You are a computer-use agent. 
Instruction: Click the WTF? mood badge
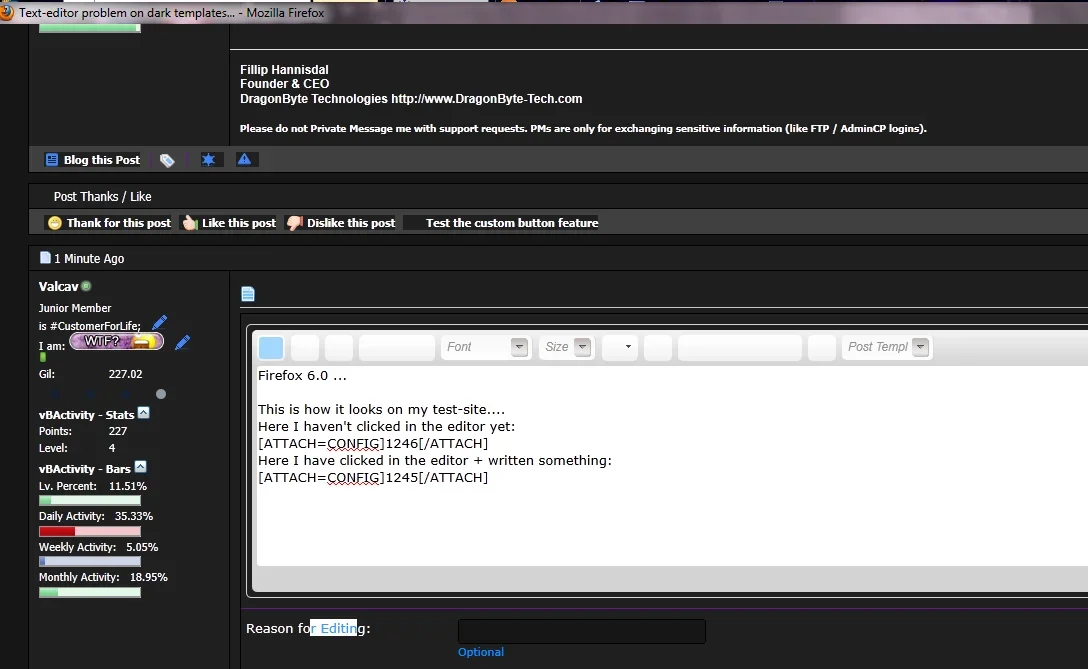point(117,341)
